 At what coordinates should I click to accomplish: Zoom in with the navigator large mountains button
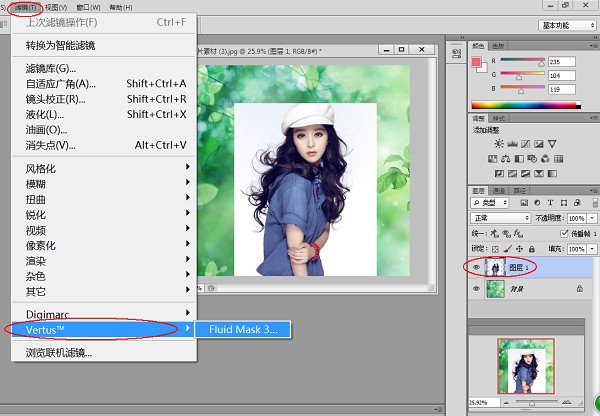(567, 402)
